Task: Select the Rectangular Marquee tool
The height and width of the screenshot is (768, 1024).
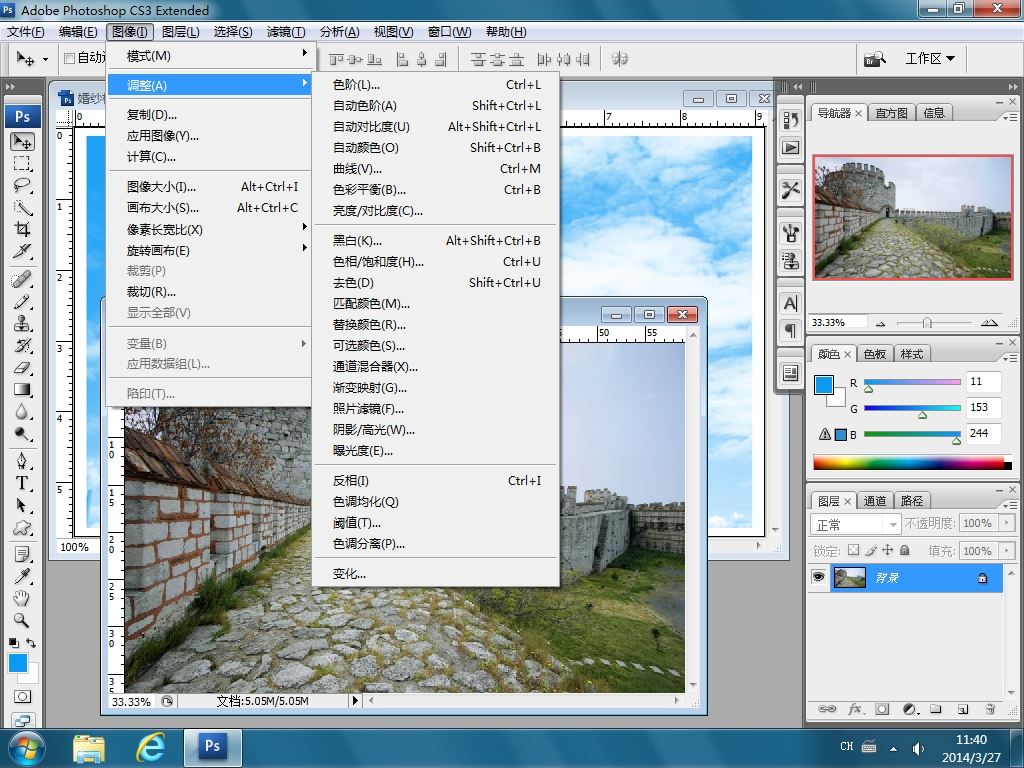Action: 22,163
